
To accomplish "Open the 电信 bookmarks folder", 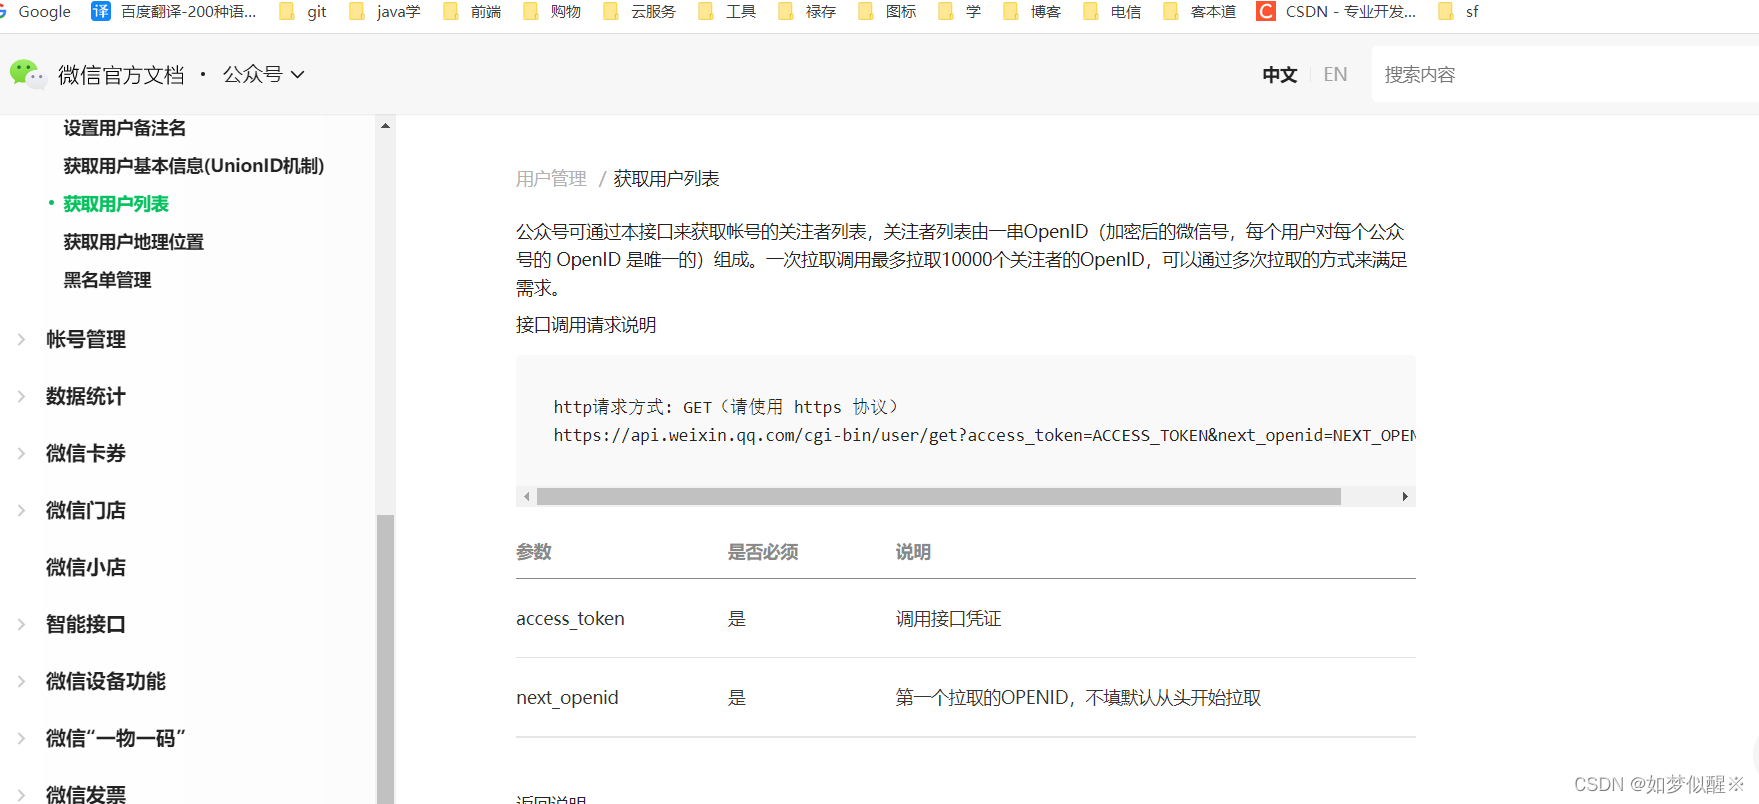I will pos(1112,11).
